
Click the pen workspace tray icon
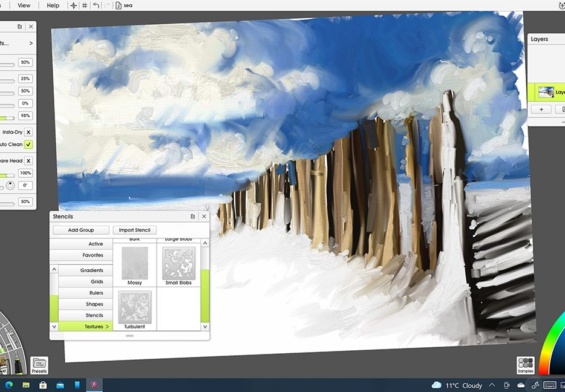(535, 386)
